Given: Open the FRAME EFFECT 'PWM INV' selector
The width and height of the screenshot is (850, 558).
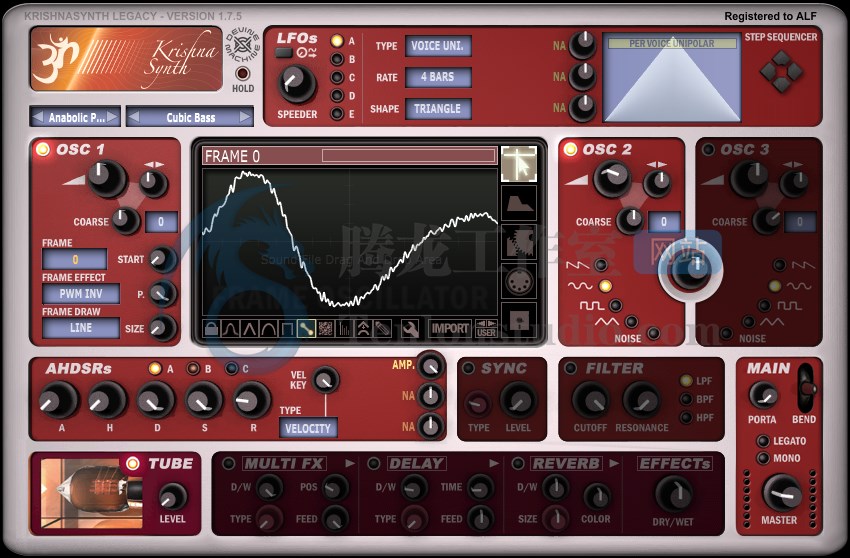Looking at the screenshot, I should (x=81, y=293).
